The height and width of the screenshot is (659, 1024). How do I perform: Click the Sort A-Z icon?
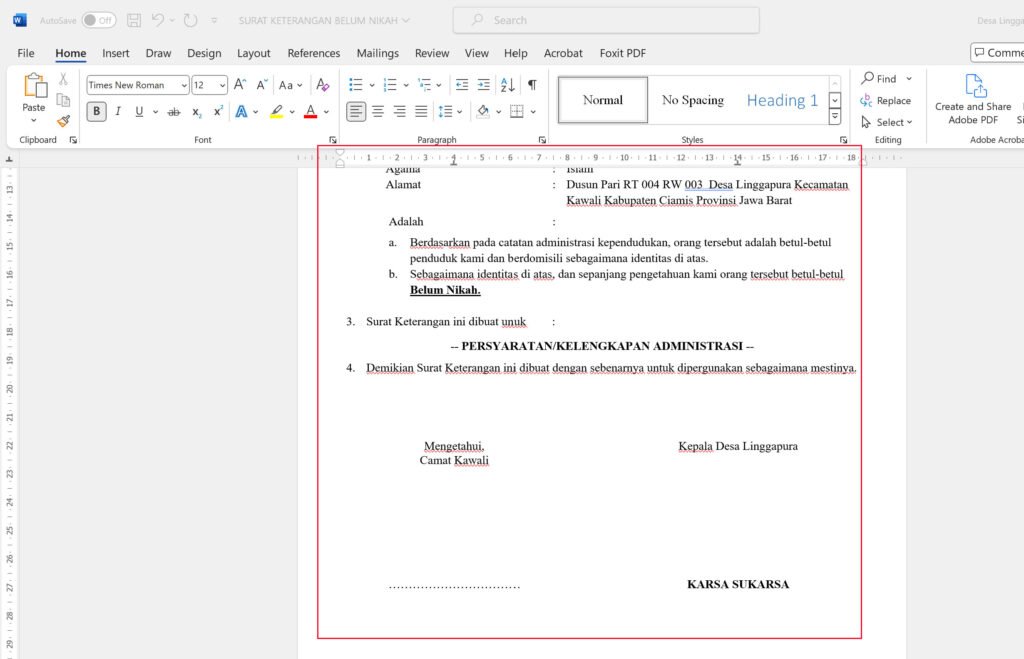click(x=507, y=85)
